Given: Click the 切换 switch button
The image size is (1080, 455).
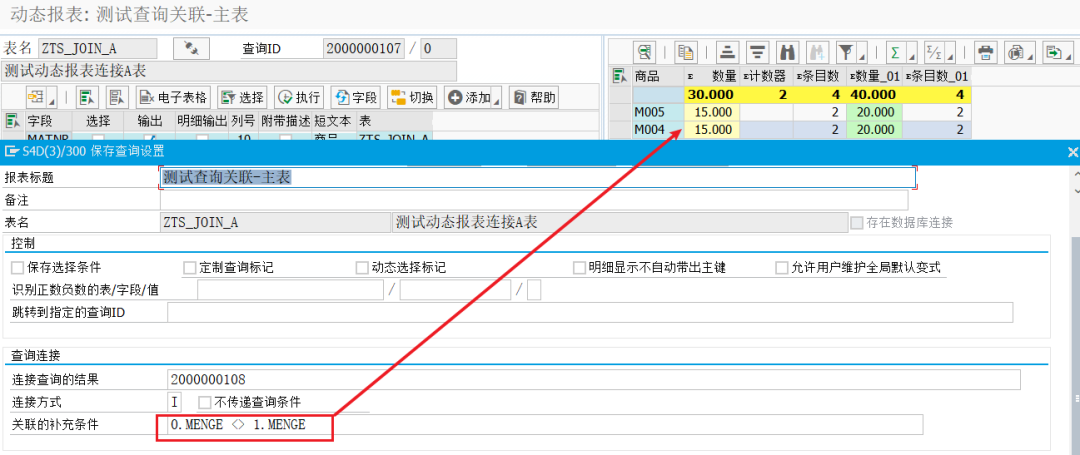Looking at the screenshot, I should click(412, 97).
